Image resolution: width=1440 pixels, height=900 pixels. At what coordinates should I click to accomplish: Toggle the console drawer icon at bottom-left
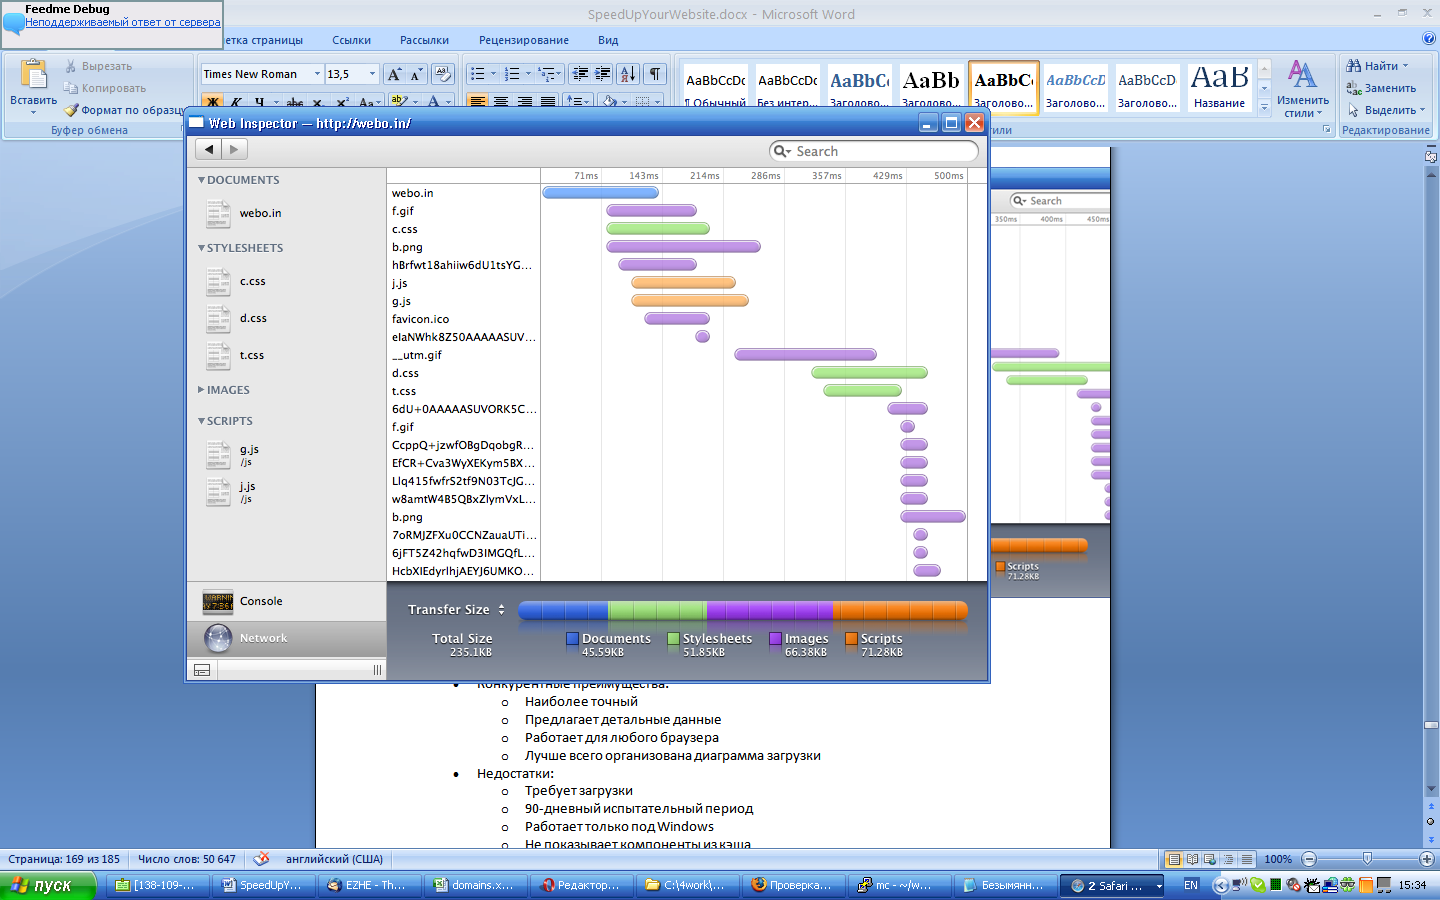(202, 670)
